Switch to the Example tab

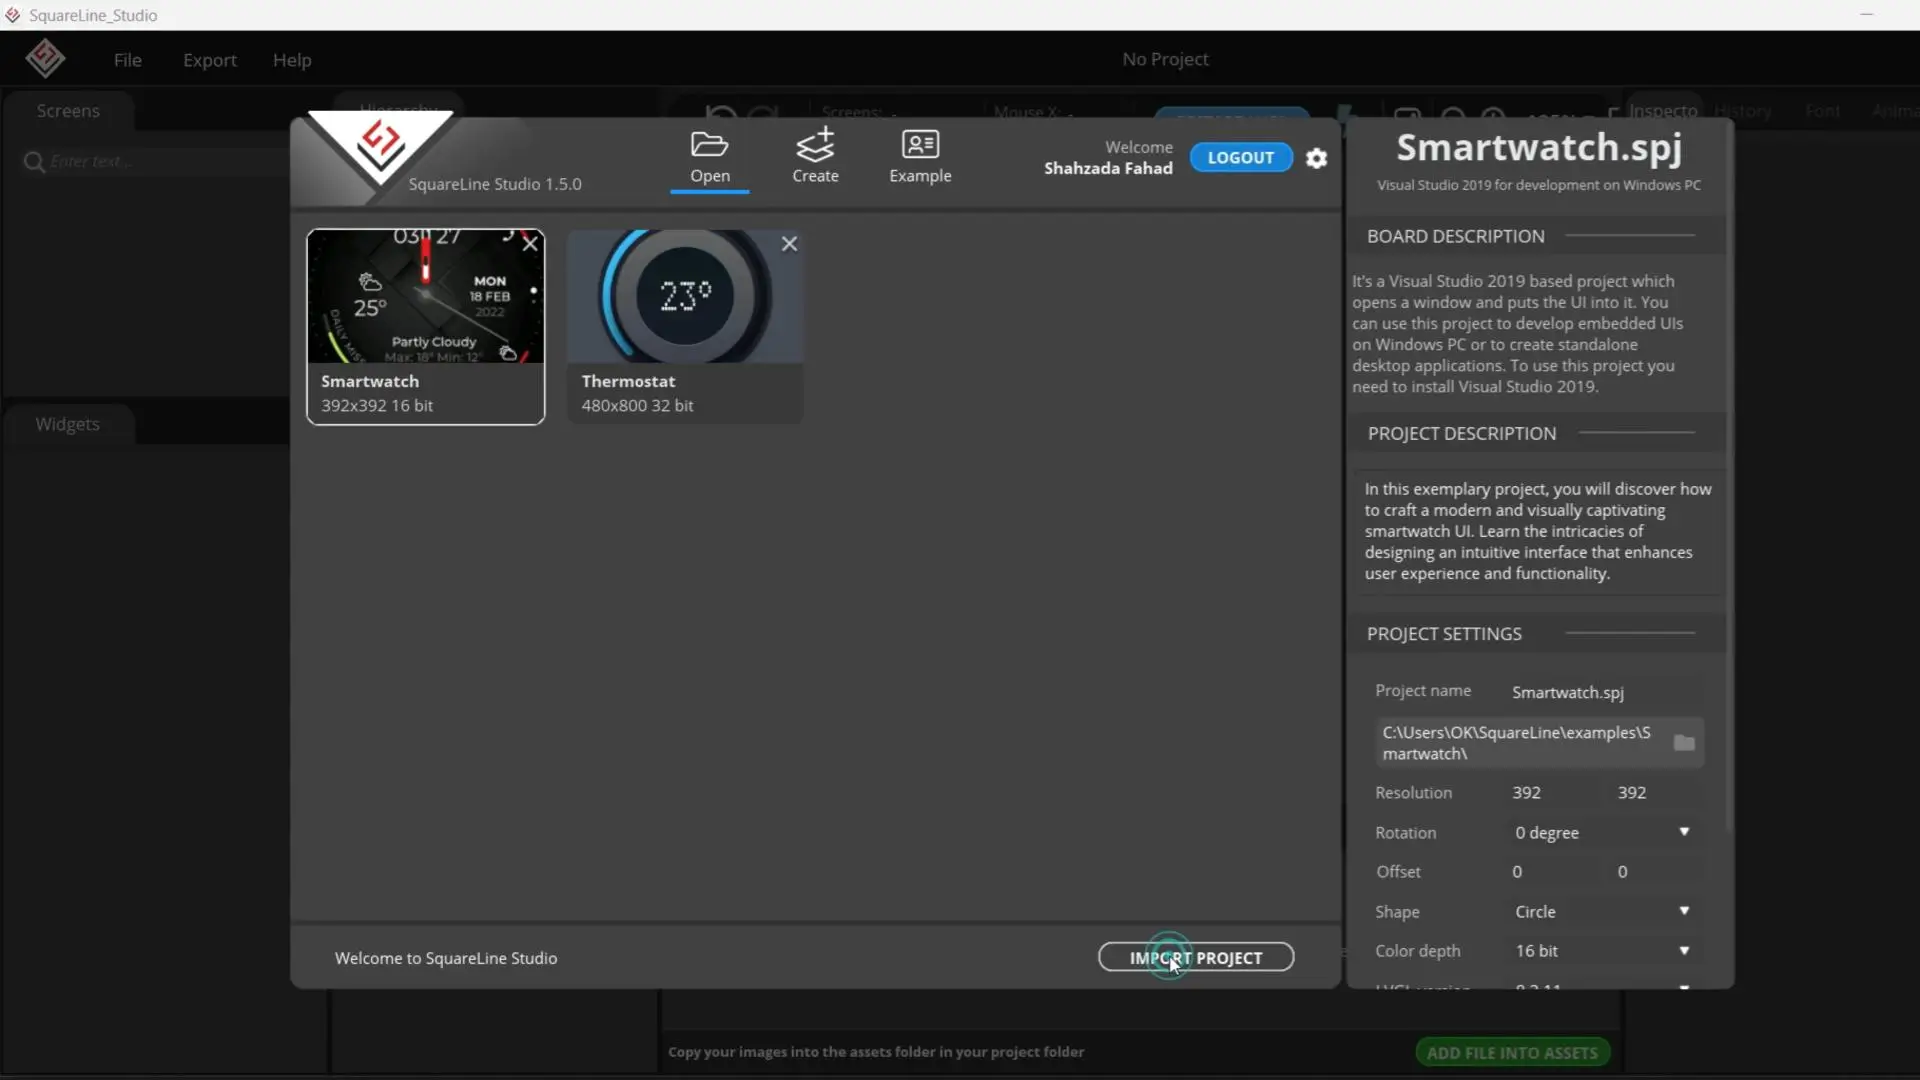point(920,156)
